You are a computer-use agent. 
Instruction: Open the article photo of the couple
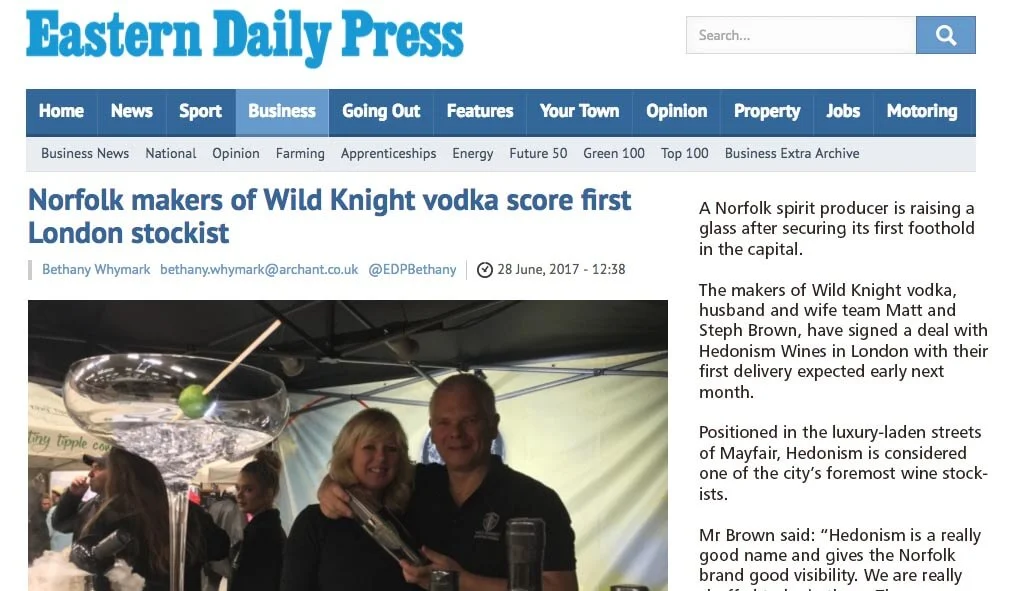[347, 445]
